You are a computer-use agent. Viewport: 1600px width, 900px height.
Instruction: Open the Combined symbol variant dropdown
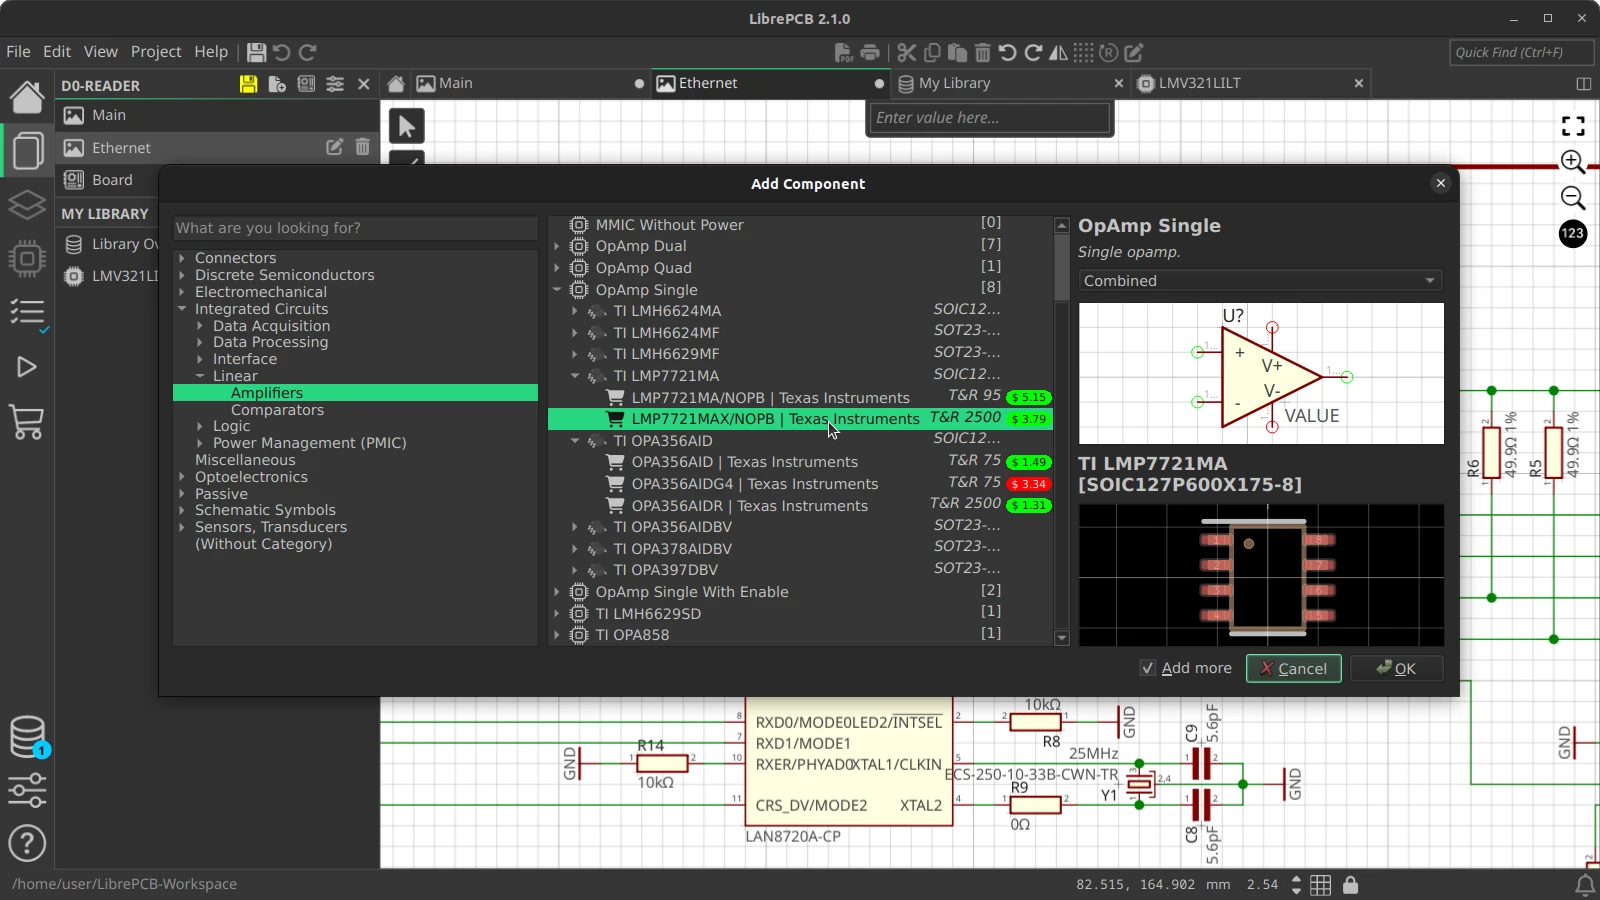(1260, 281)
